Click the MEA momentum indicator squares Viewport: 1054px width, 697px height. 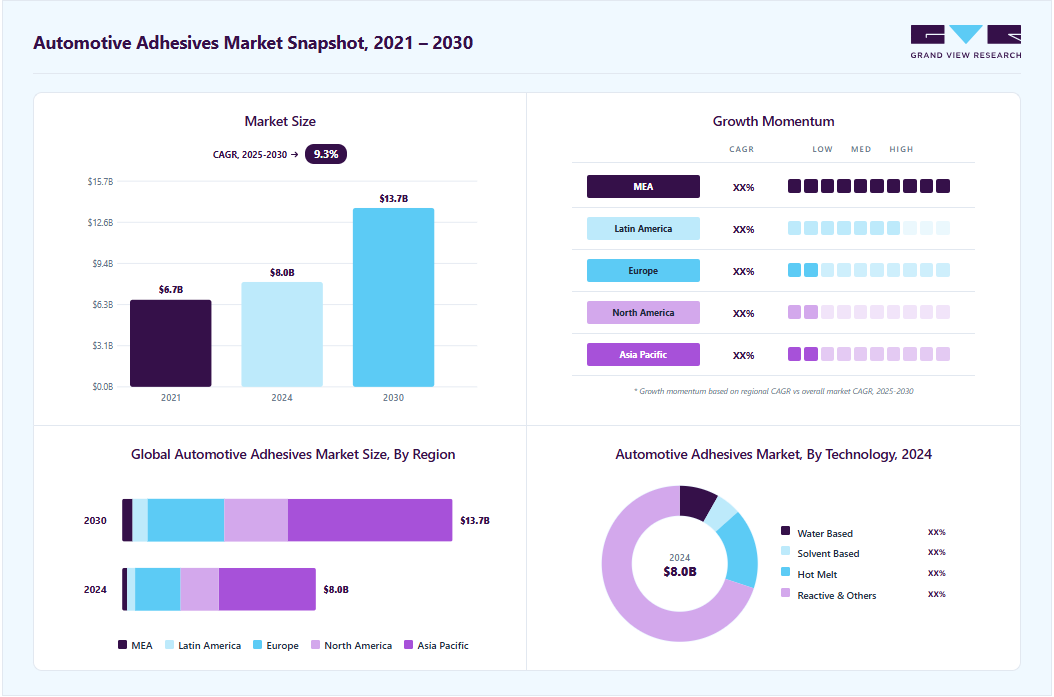(868, 186)
